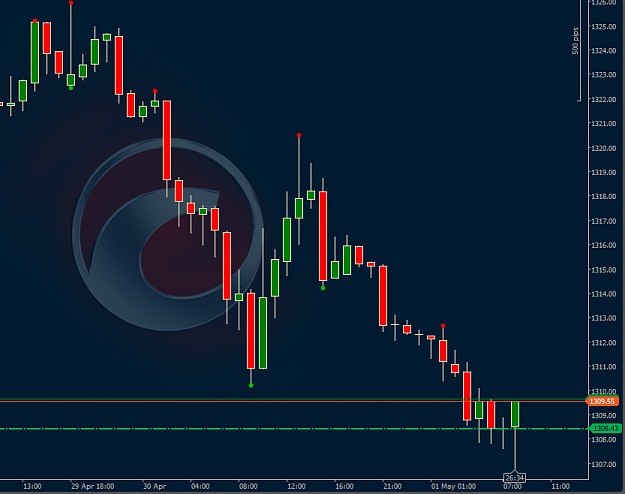Click the 16:00 time axis label
Image resolution: width=625 pixels, height=494 pixels.
tap(344, 486)
